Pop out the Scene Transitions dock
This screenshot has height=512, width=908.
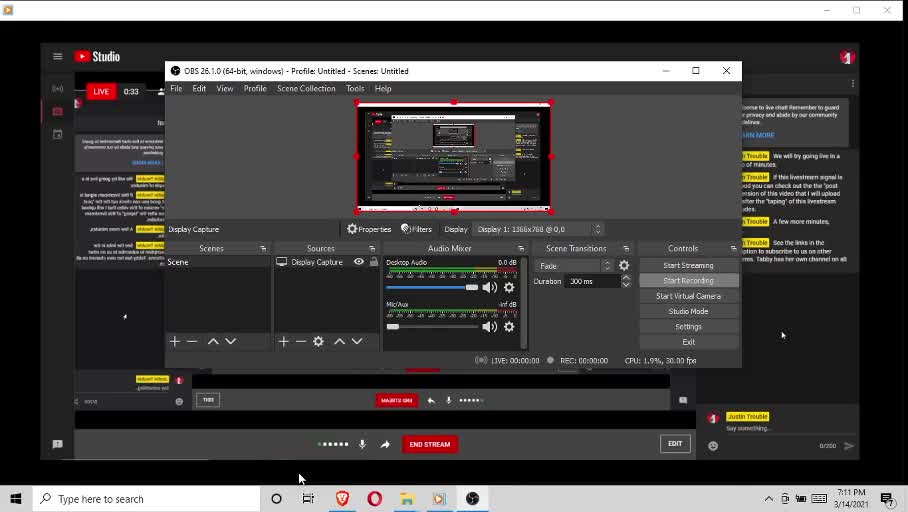tap(626, 248)
